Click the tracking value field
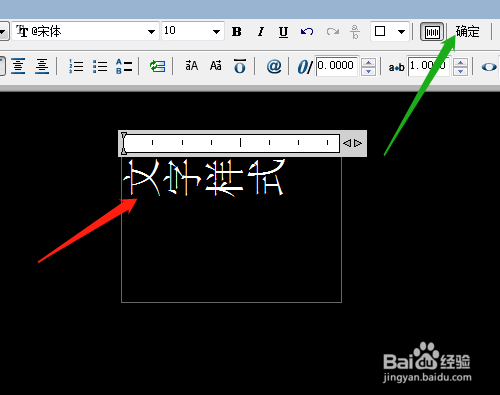The image size is (500, 395). coord(429,66)
